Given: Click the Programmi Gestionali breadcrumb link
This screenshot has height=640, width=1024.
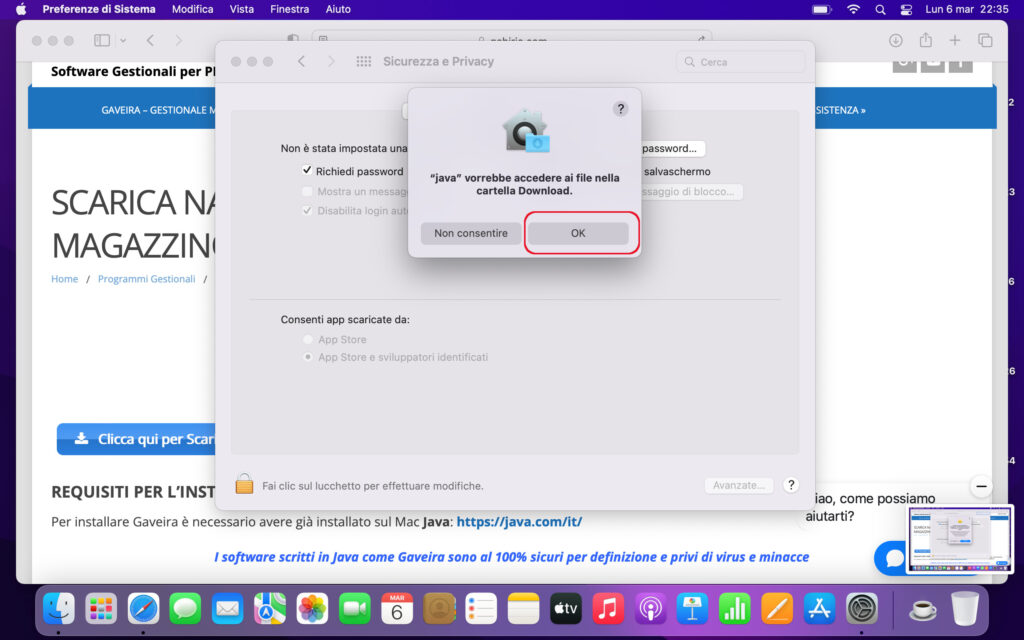Looking at the screenshot, I should click(146, 279).
